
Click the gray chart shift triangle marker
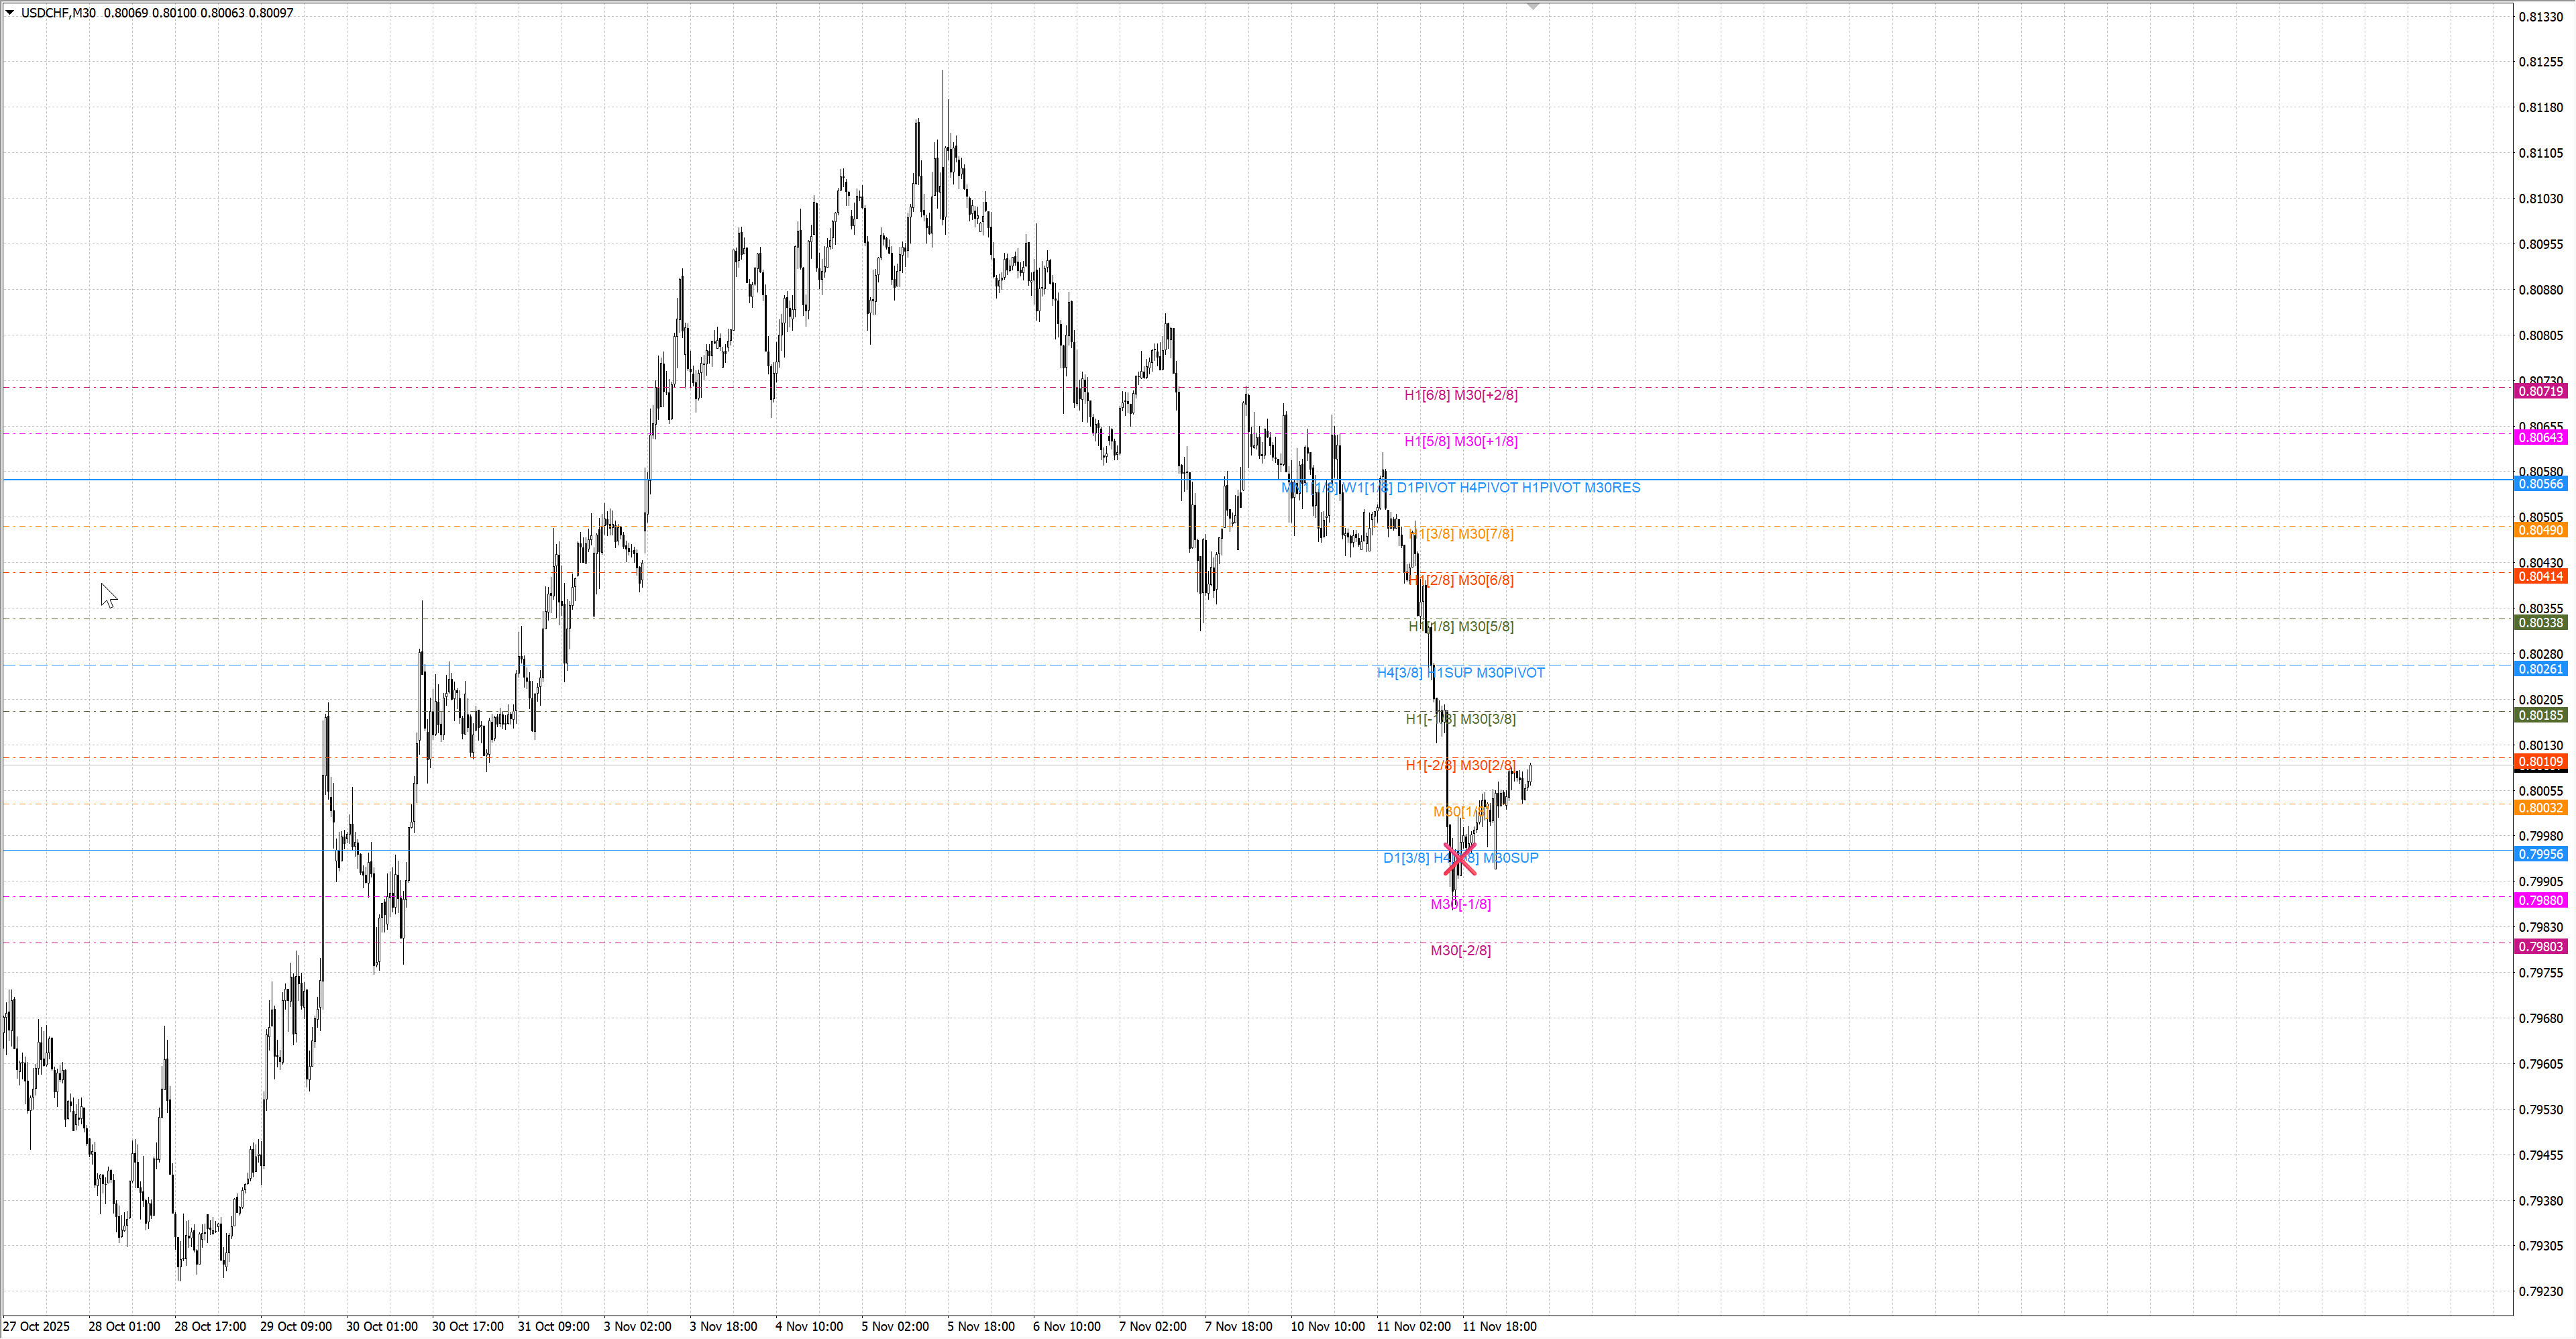point(1533,7)
